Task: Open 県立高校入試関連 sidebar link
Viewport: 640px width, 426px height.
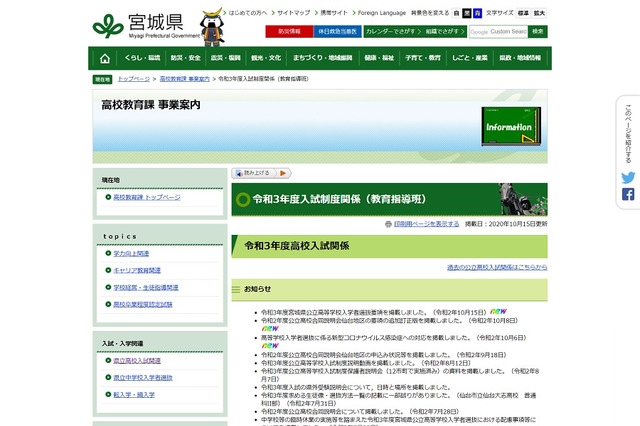Action: pyautogui.click(x=137, y=361)
